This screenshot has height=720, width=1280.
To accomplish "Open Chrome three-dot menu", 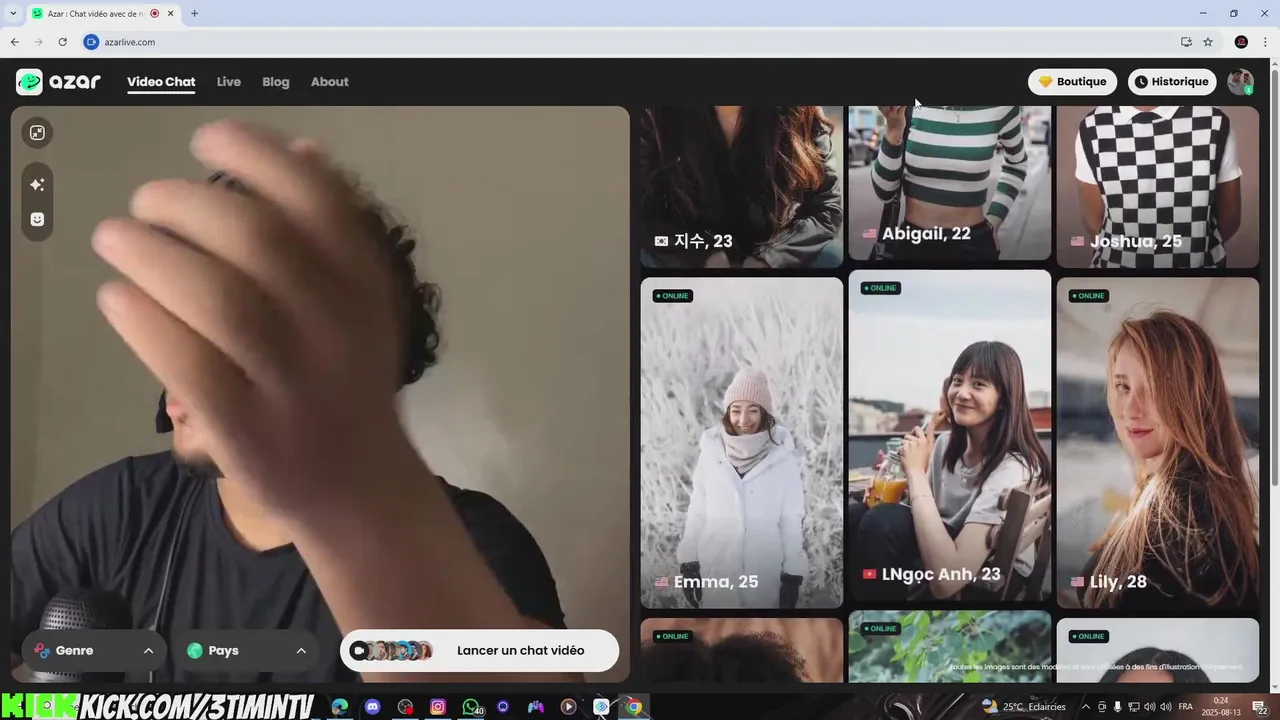I will coord(1265,42).
